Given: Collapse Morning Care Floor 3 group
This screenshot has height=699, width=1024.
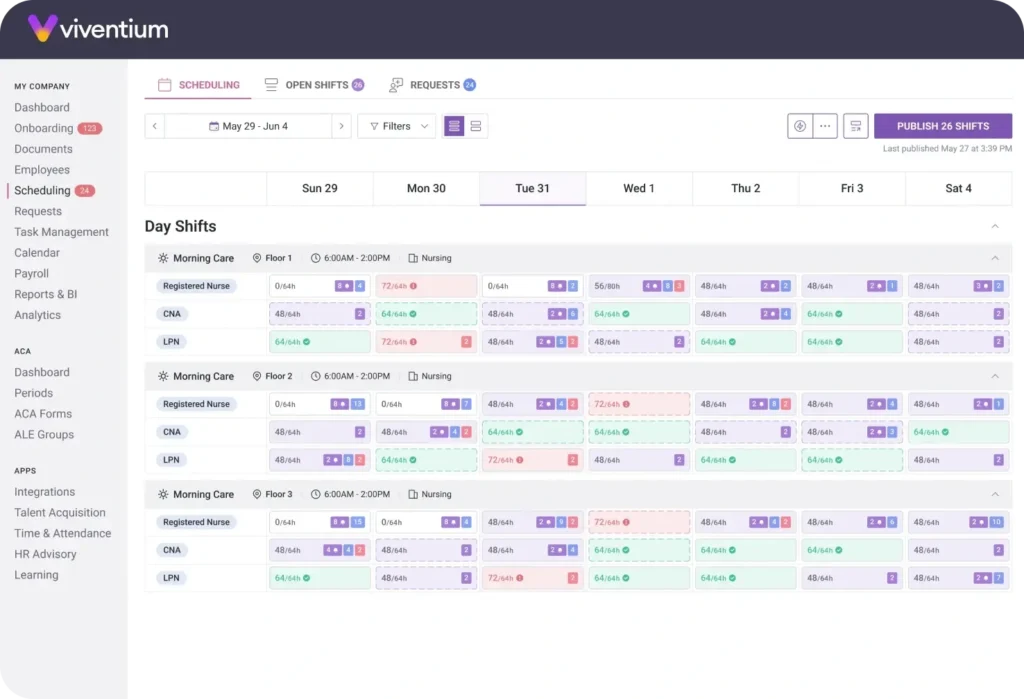Looking at the screenshot, I should (994, 494).
